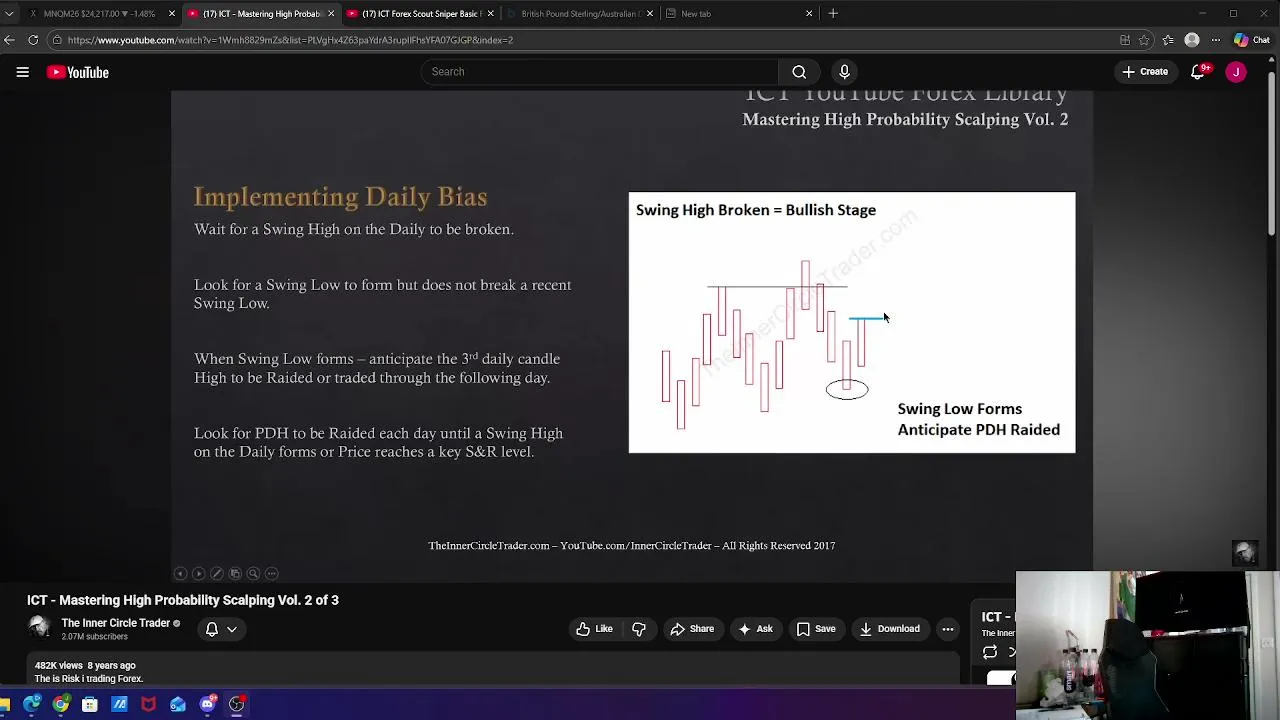Open more actions three-dot menu

[948, 629]
